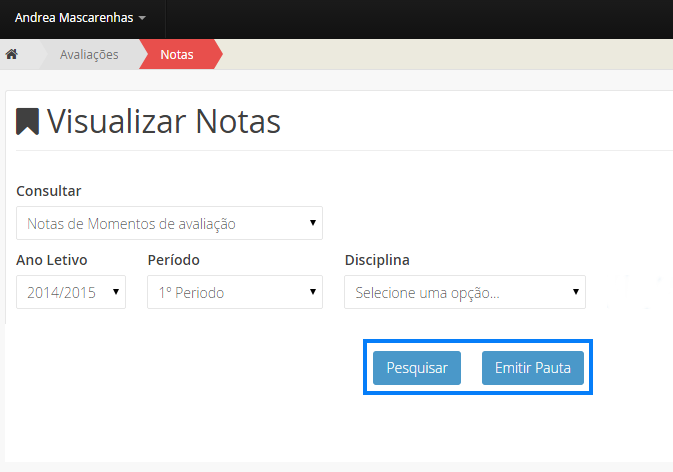Select 'Notas de Momentos de avaliação' text
This screenshot has width=673, height=472.
[x=131, y=224]
